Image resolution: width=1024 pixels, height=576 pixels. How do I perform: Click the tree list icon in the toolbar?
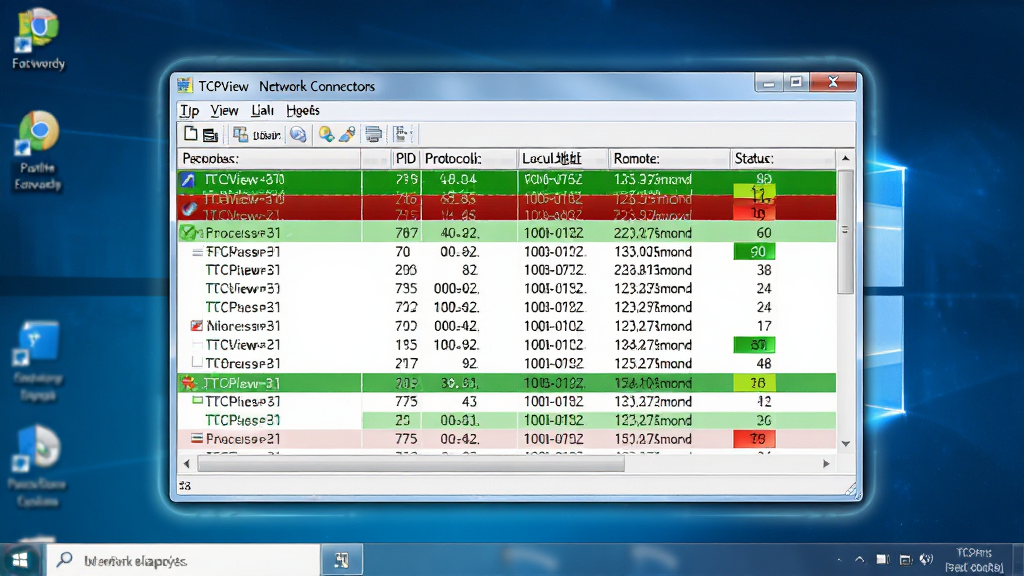tap(401, 135)
